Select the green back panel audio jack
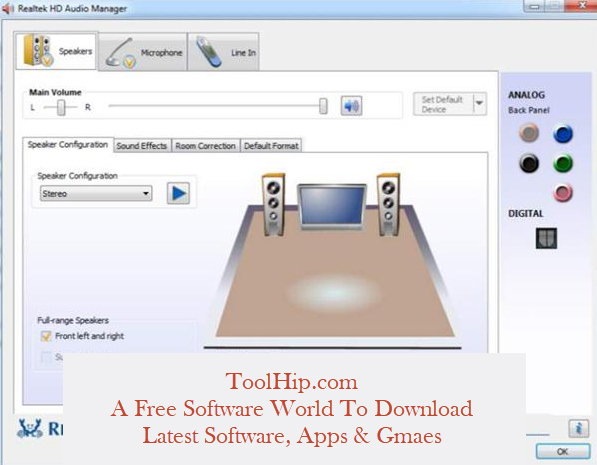This screenshot has width=597, height=465. [563, 163]
